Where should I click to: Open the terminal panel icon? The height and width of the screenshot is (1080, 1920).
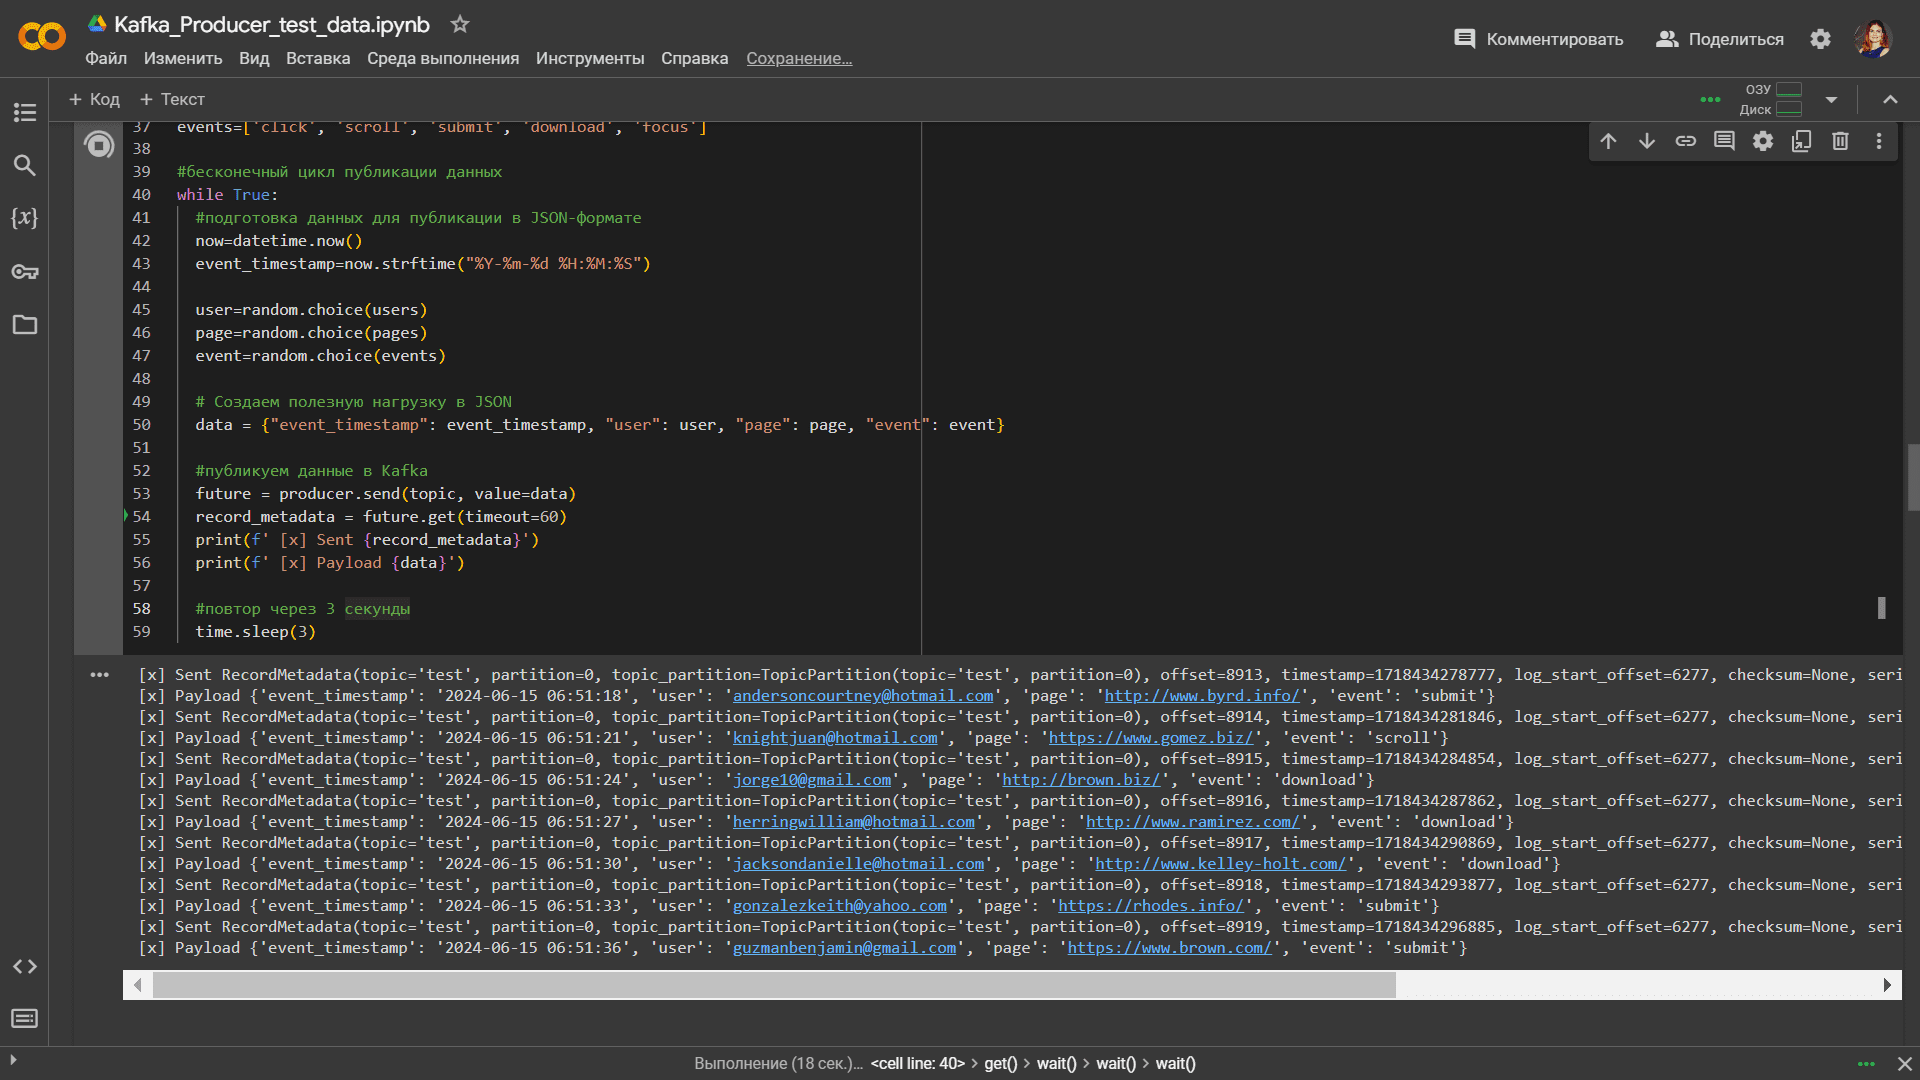tap(25, 1018)
